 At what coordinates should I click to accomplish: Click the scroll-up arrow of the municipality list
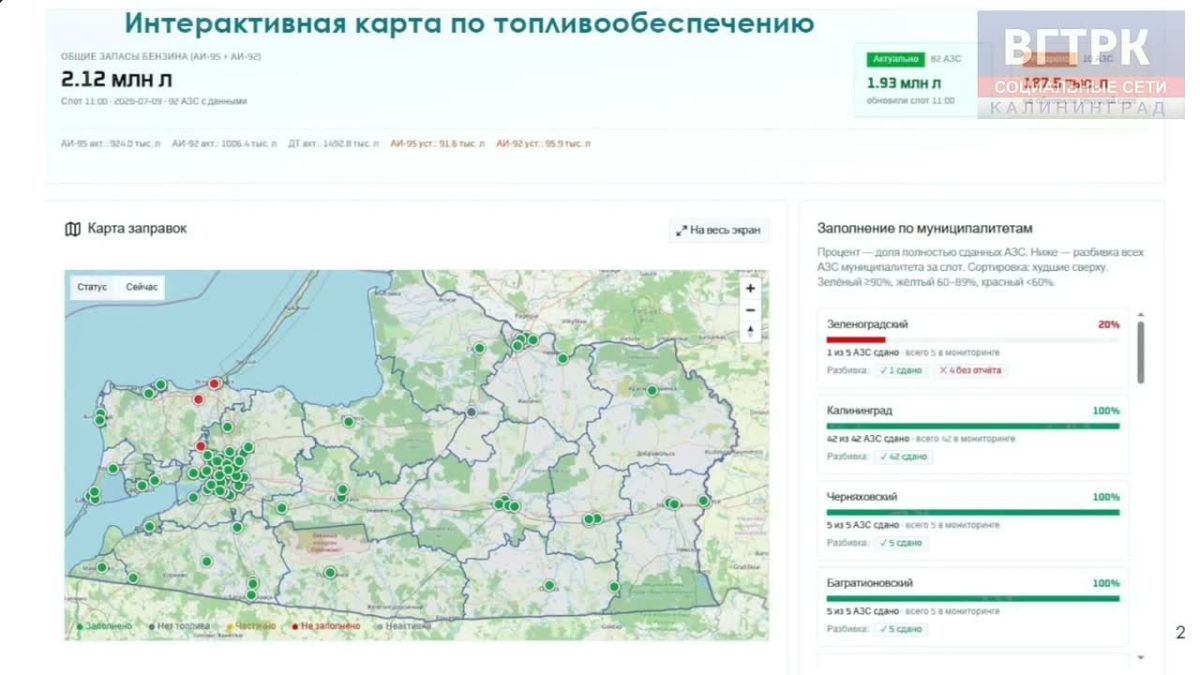[x=1141, y=314]
